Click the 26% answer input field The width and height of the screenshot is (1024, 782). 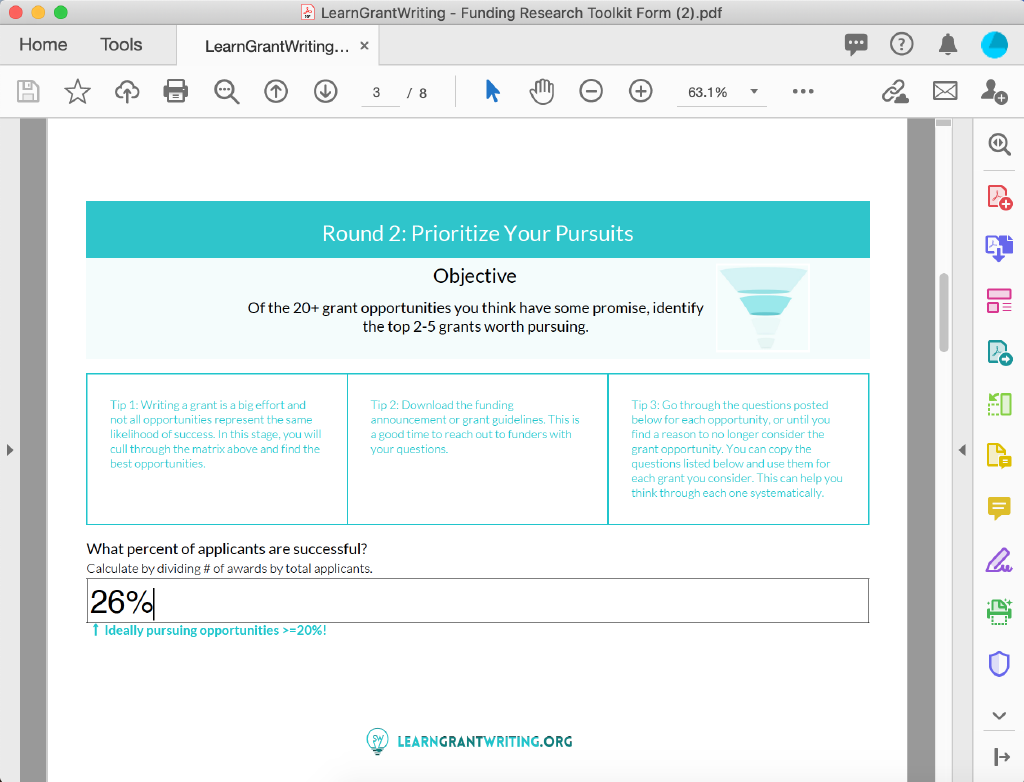point(477,600)
